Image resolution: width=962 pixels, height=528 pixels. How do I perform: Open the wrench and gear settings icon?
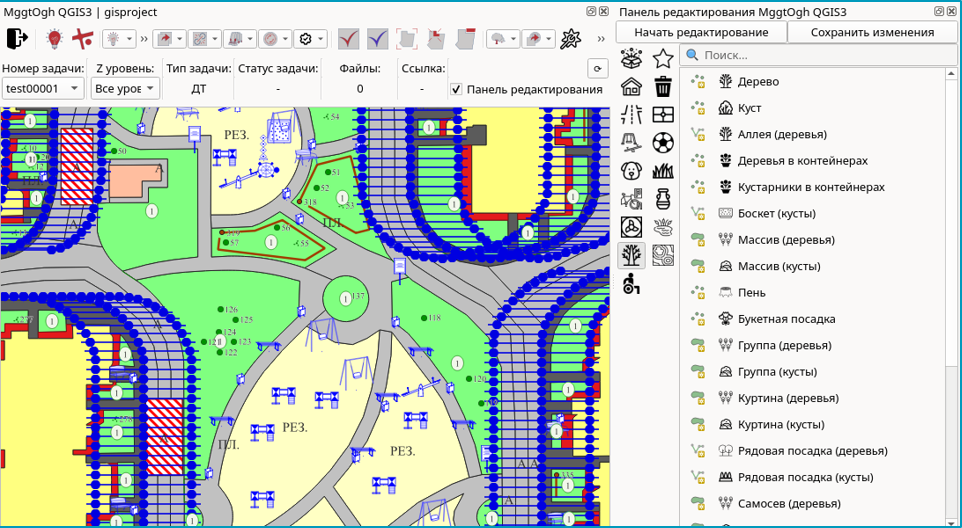(x=571, y=39)
